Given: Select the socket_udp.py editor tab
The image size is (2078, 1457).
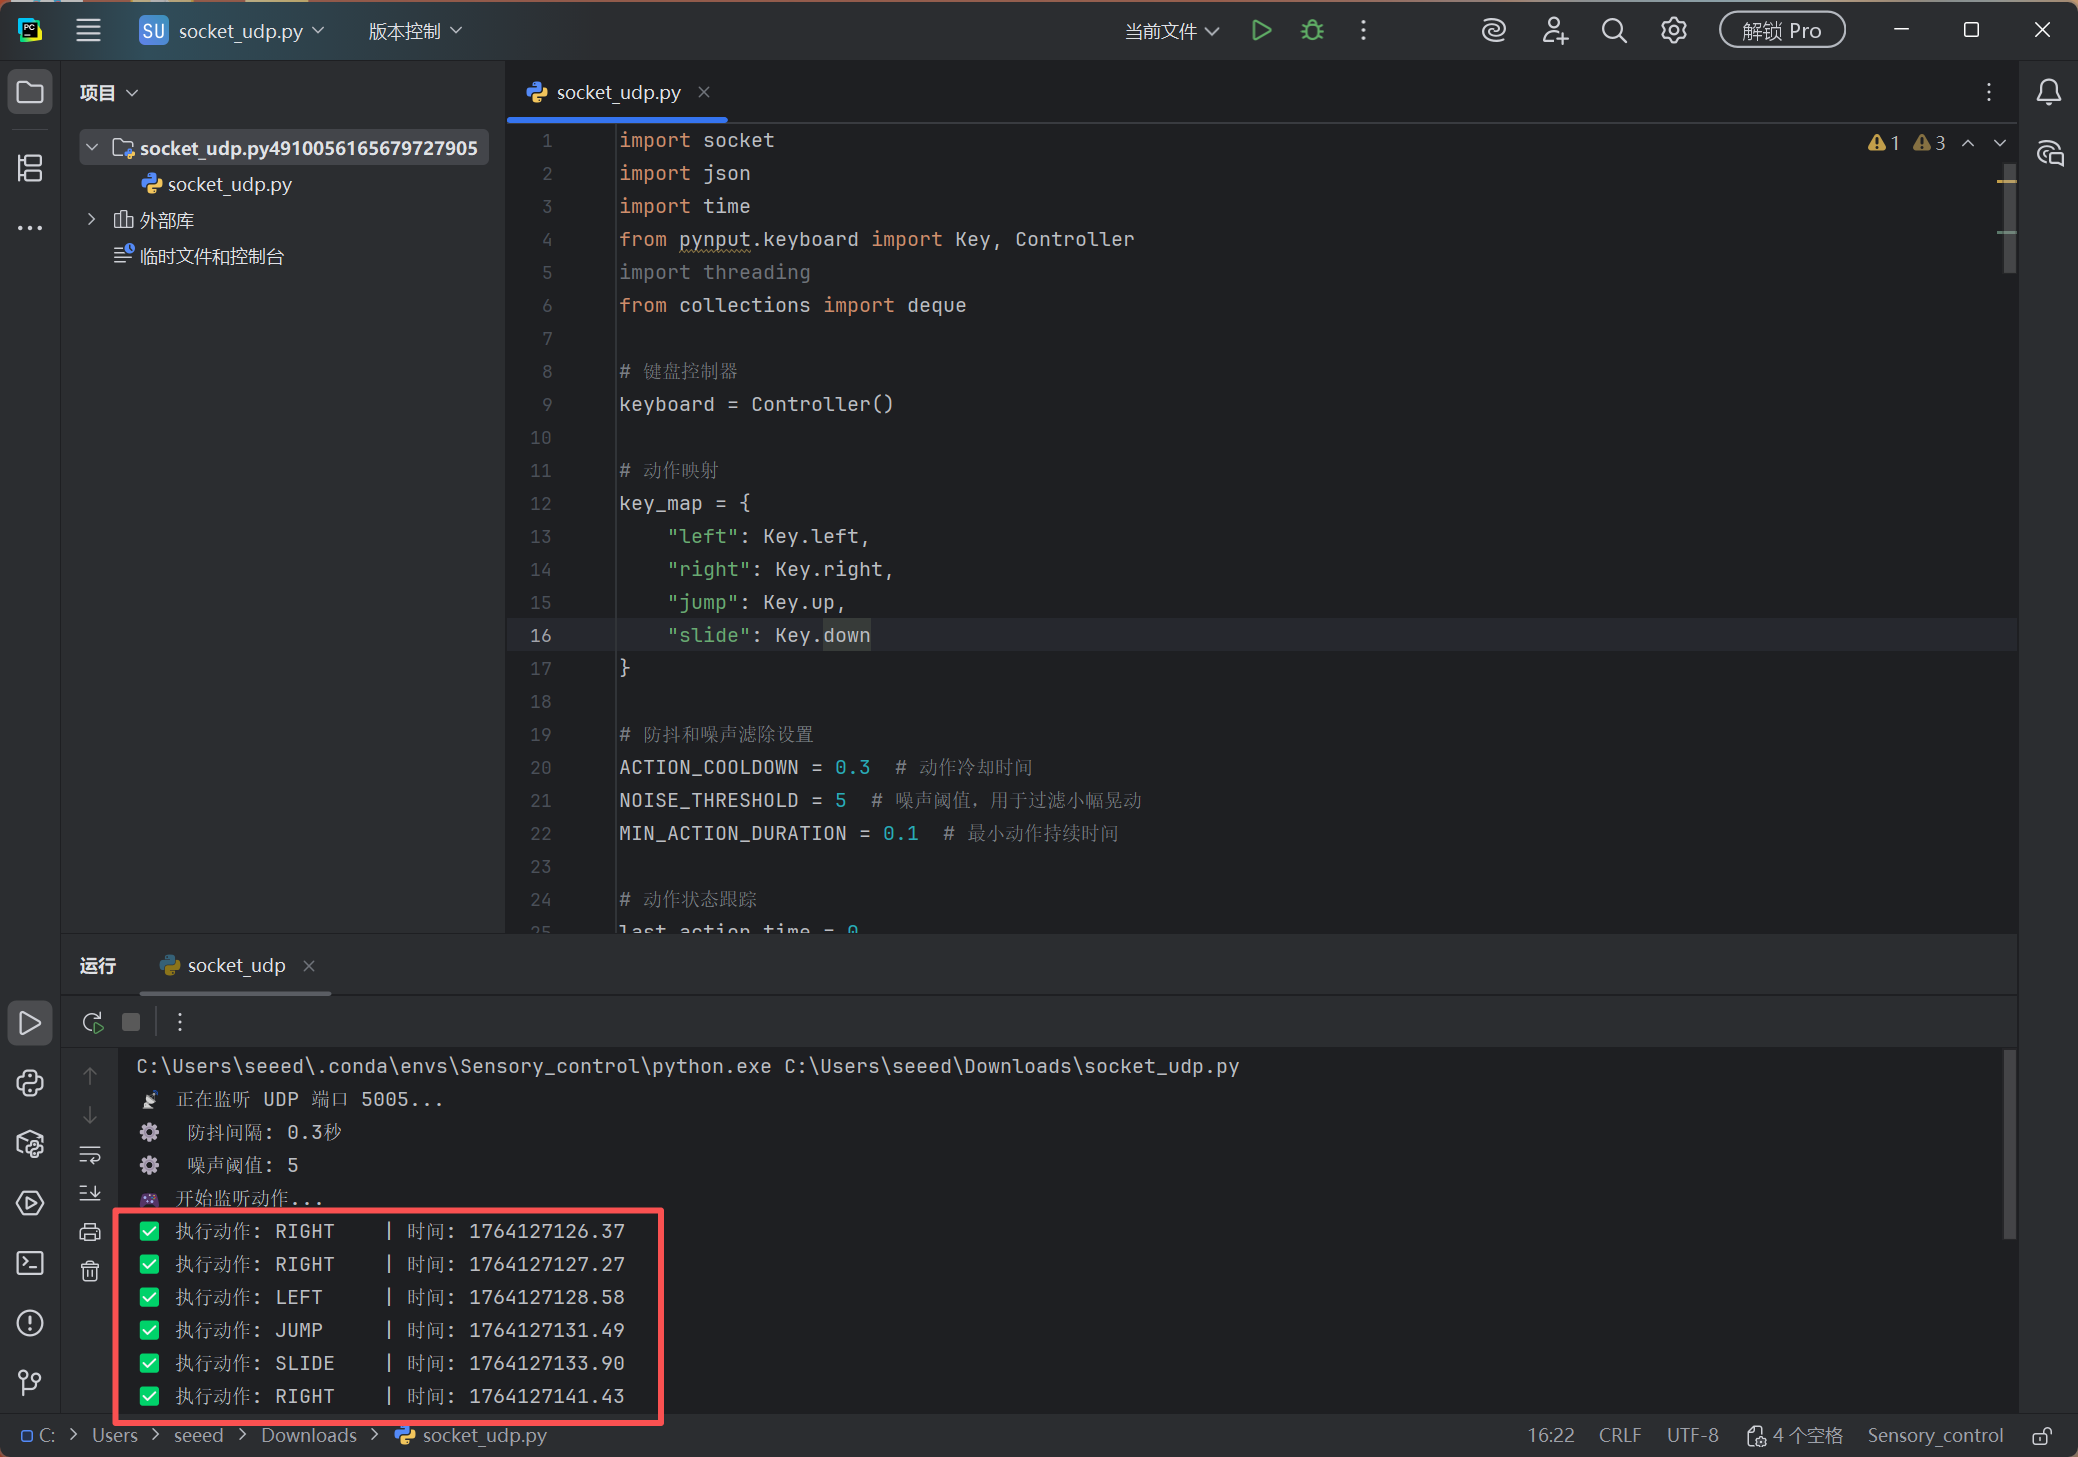Looking at the screenshot, I should (x=617, y=92).
